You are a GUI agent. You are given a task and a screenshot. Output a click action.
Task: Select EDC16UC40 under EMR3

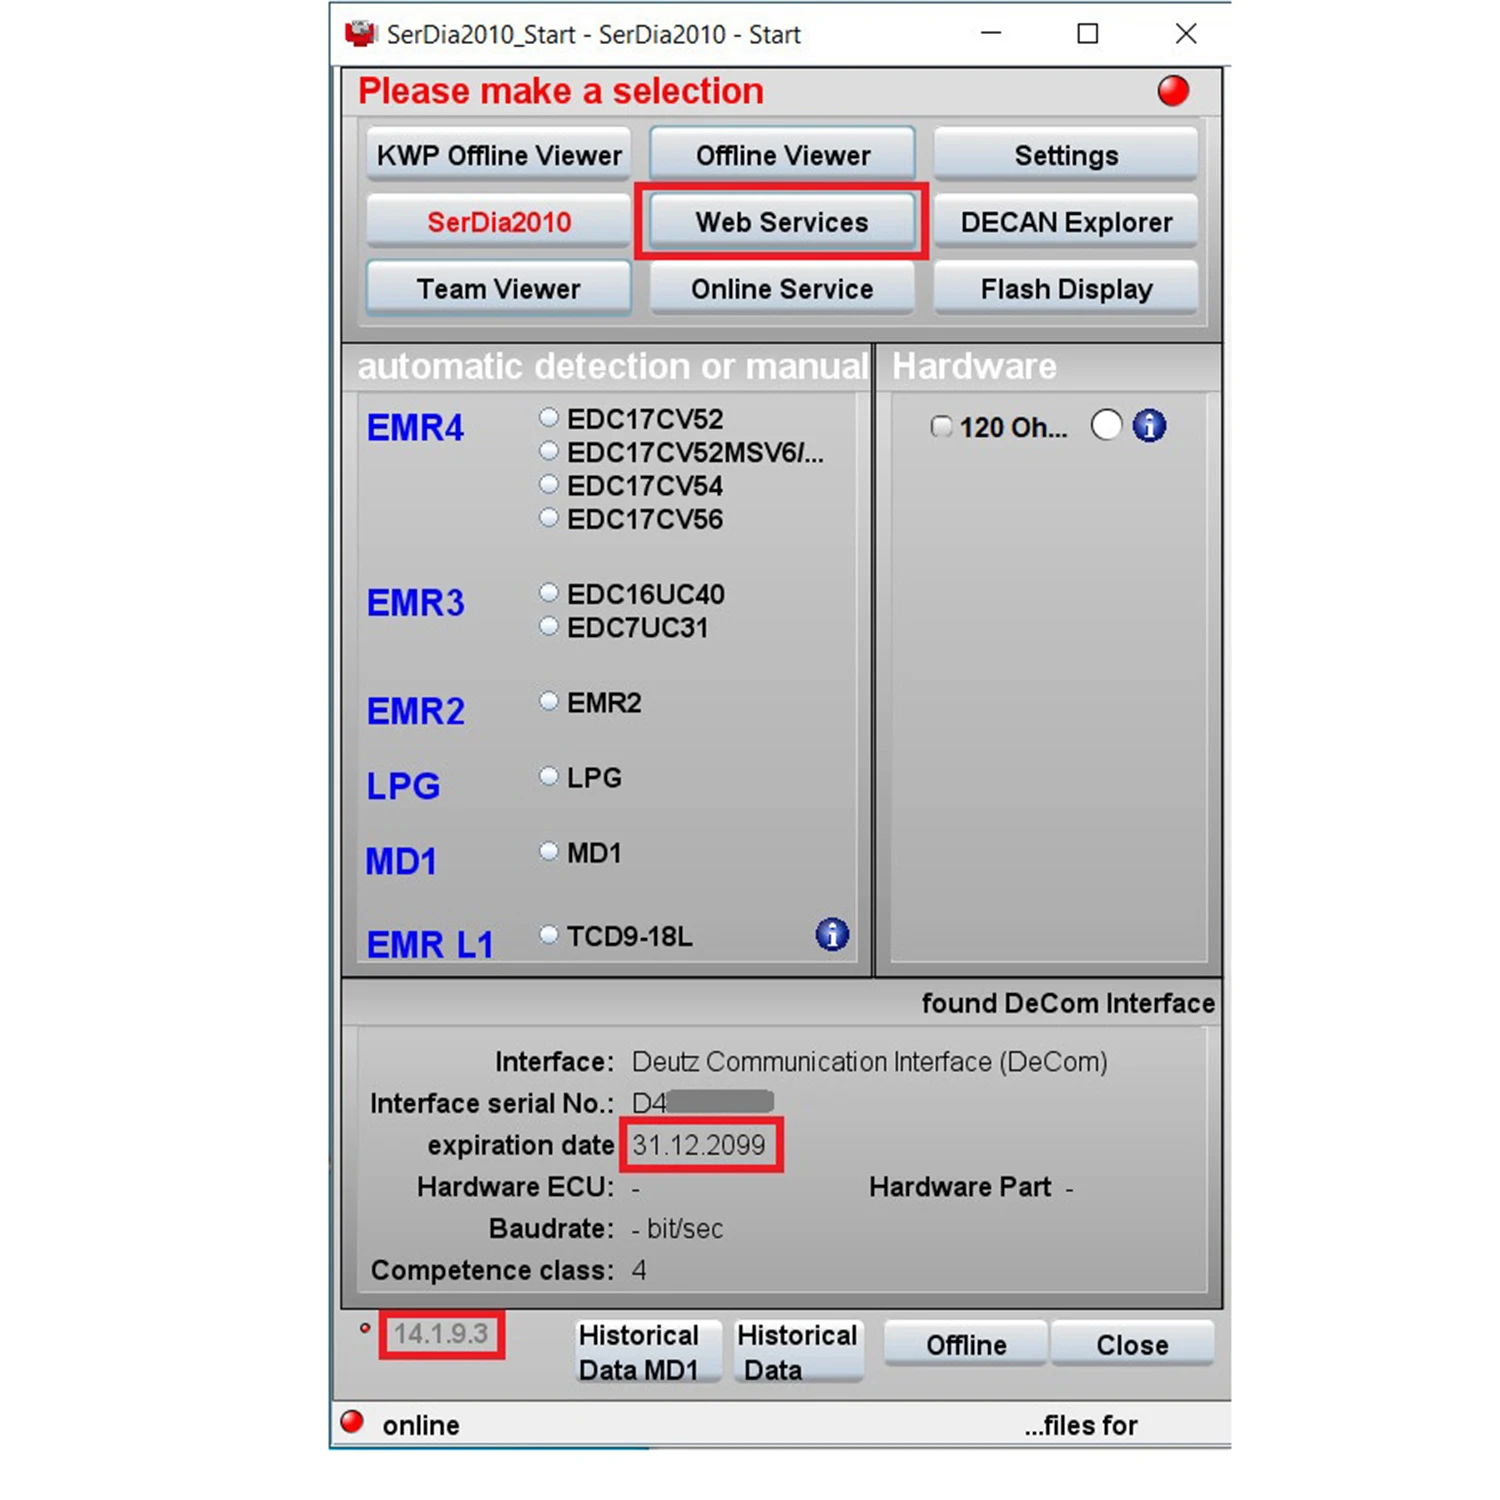(548, 592)
